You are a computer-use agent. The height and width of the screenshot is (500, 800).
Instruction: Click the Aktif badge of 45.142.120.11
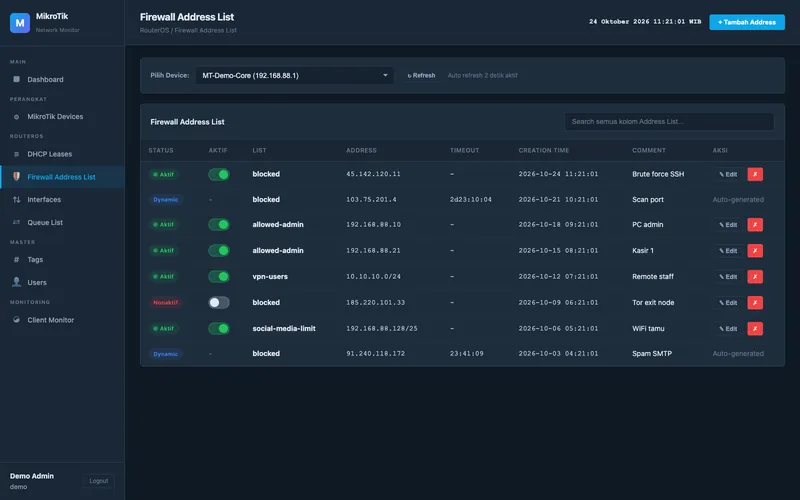click(x=163, y=174)
